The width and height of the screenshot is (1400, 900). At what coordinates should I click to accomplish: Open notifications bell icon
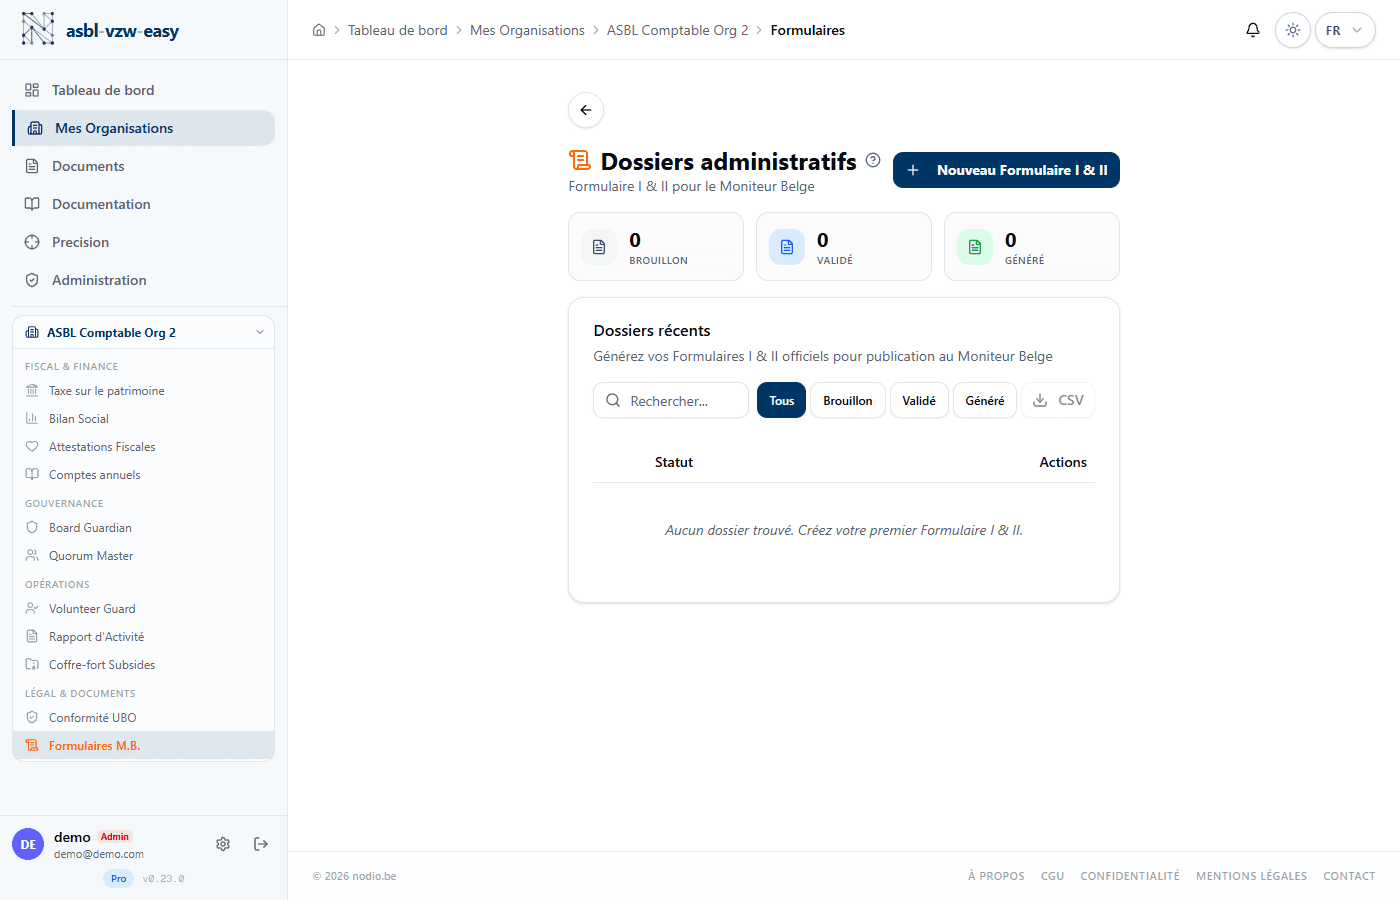(x=1253, y=30)
